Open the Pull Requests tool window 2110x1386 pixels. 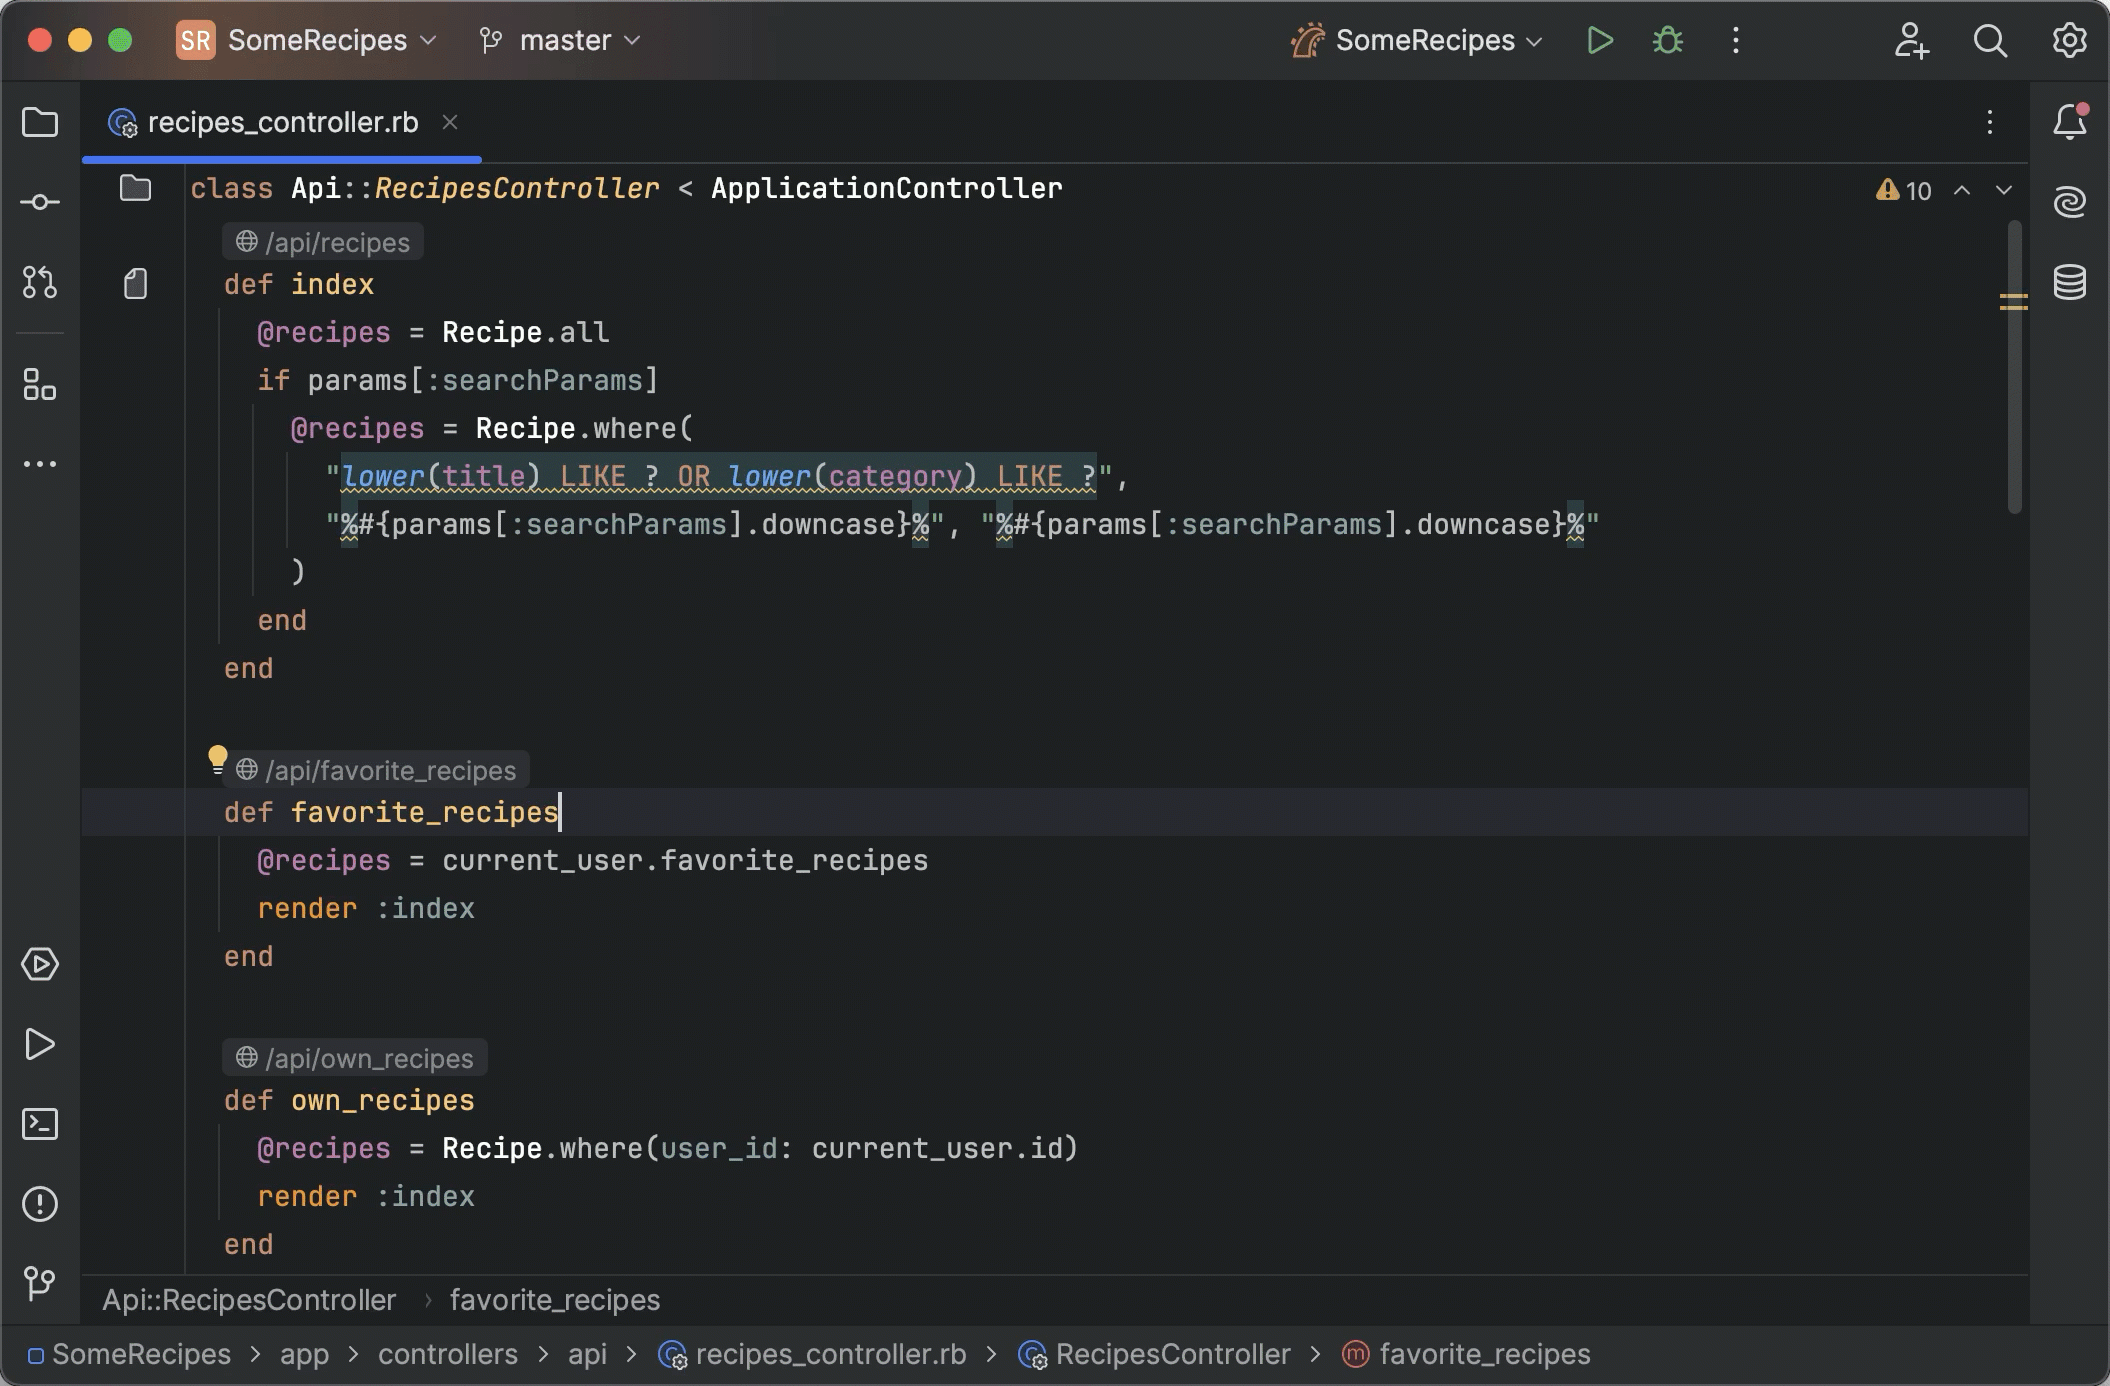[x=40, y=282]
